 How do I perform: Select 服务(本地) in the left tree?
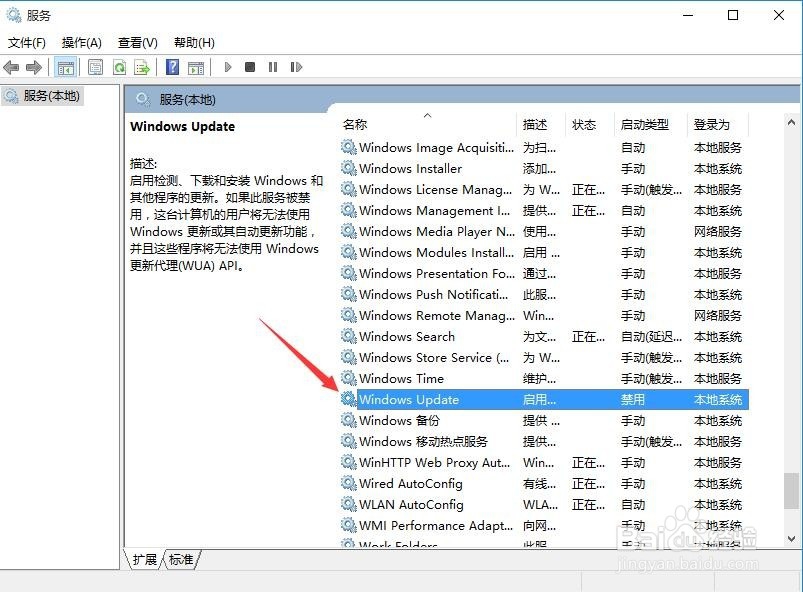(x=43, y=96)
